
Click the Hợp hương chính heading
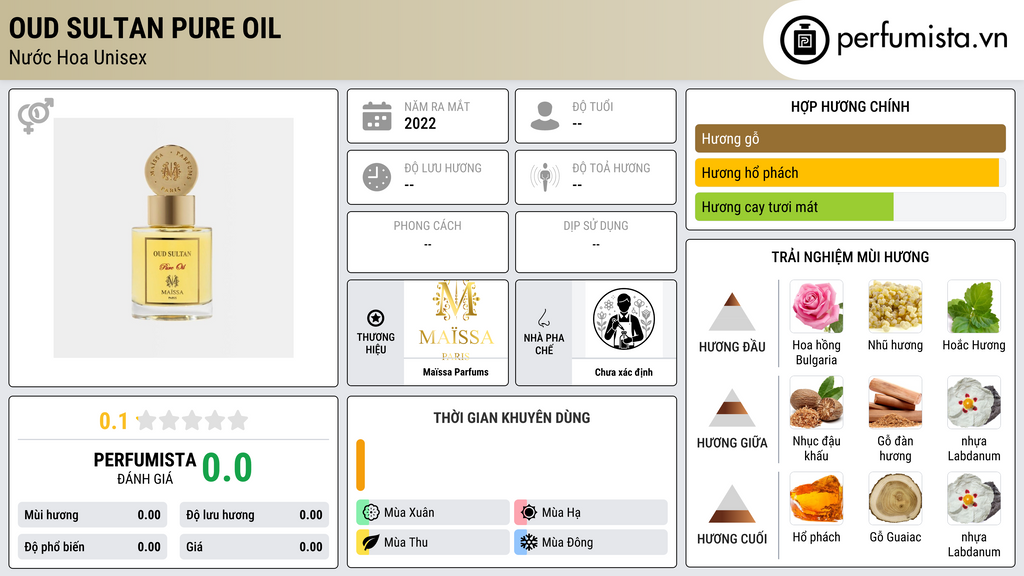(x=850, y=106)
